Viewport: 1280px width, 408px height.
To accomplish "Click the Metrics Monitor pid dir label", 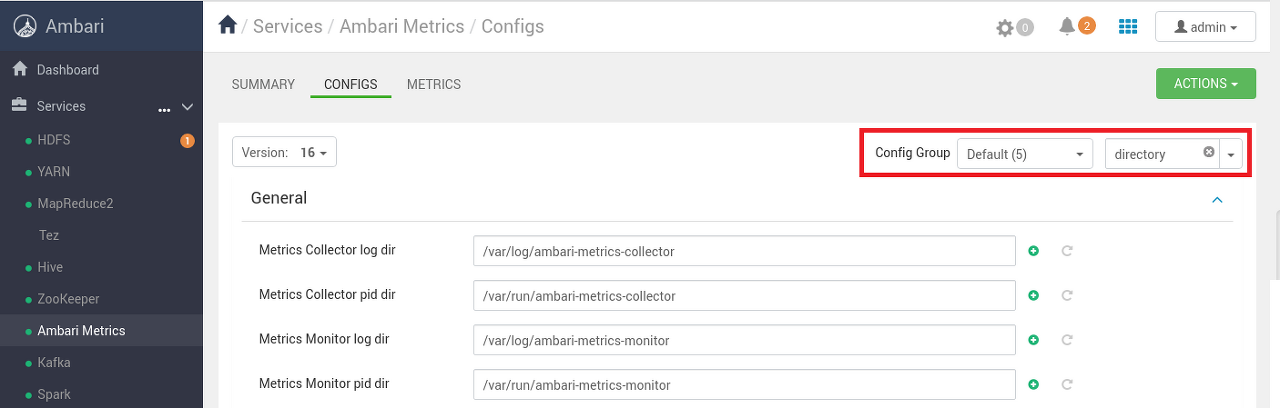I will [324, 383].
